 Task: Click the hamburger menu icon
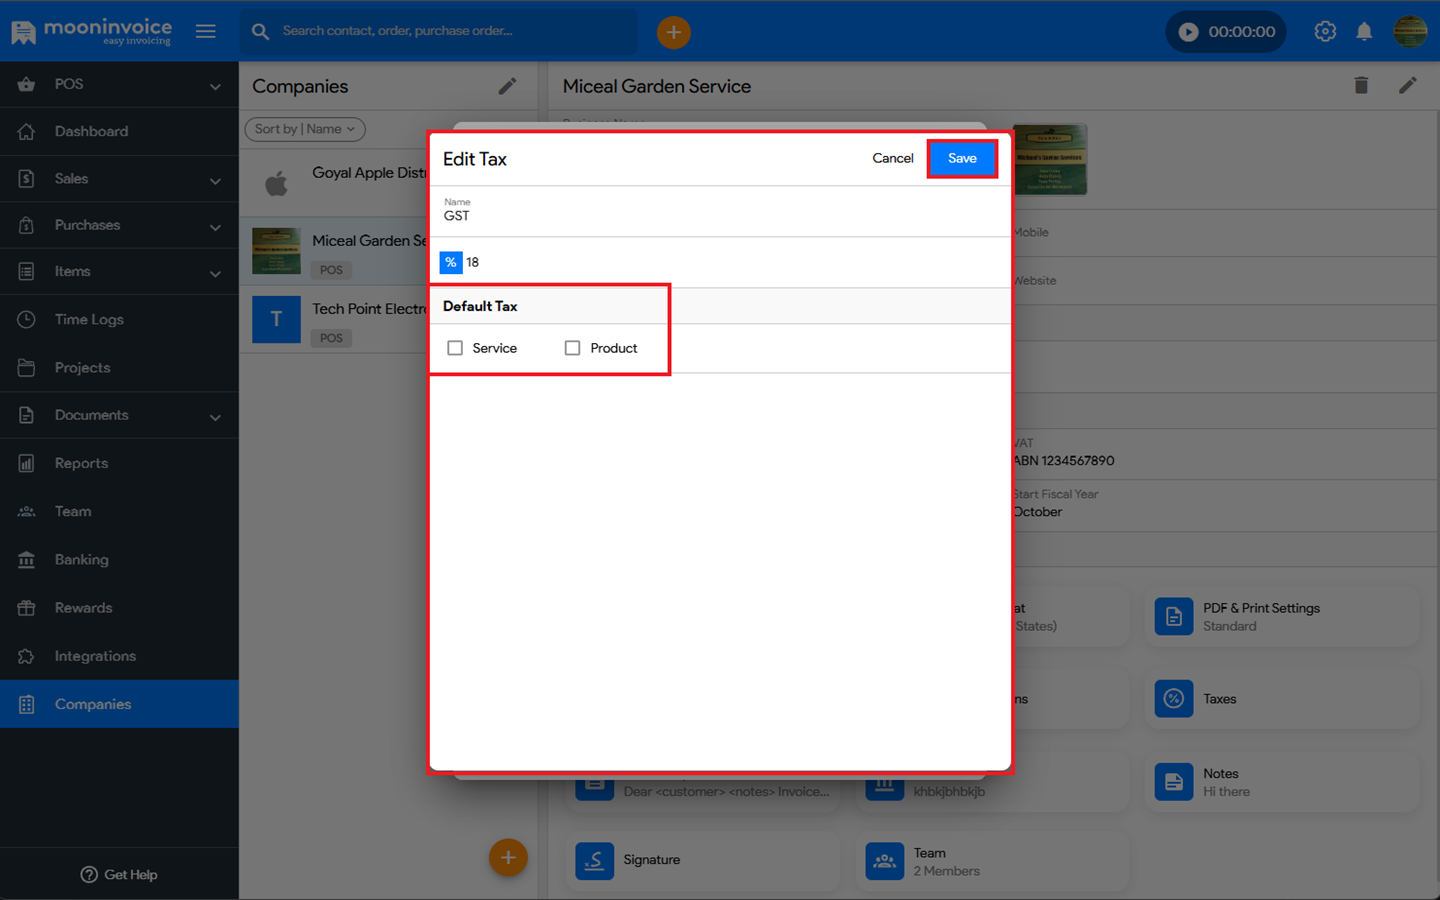[x=206, y=31]
